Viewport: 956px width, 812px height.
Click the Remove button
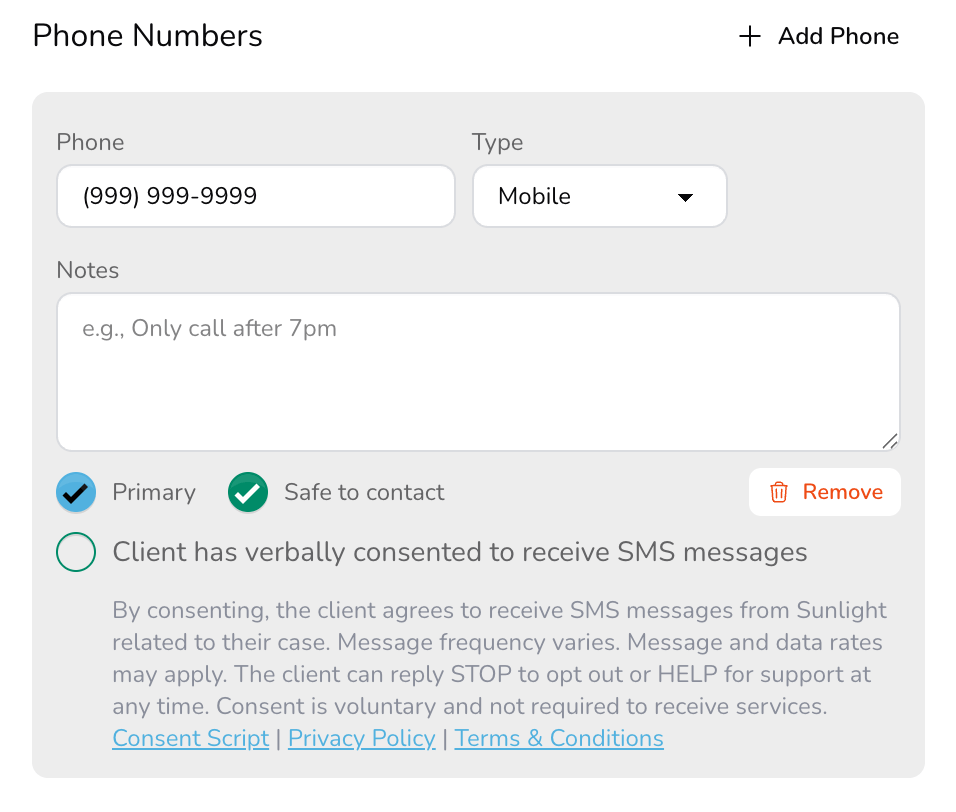tap(824, 492)
